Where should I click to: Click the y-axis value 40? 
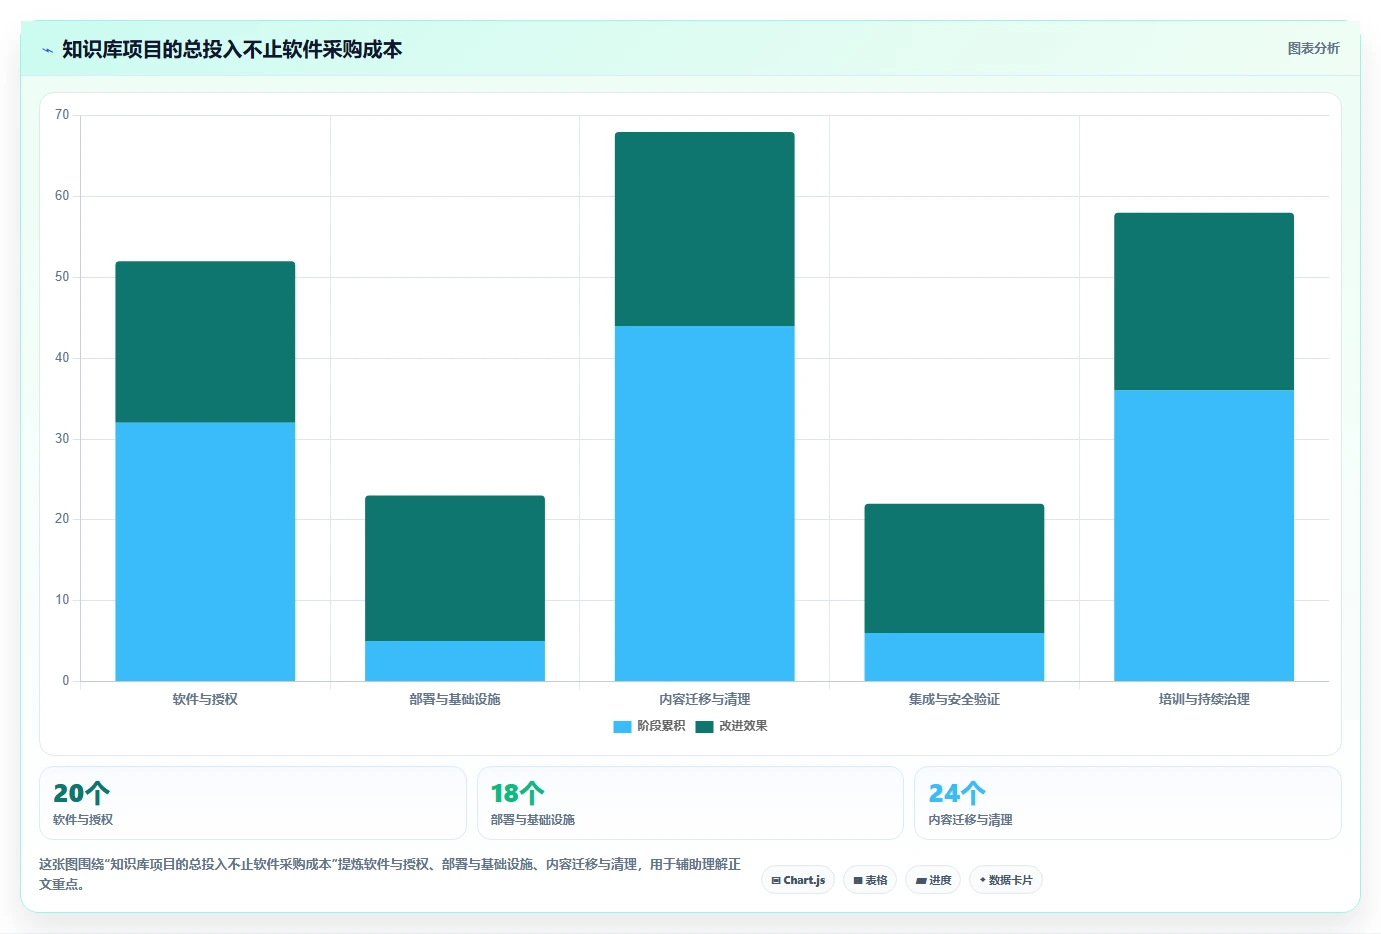pyautogui.click(x=62, y=358)
